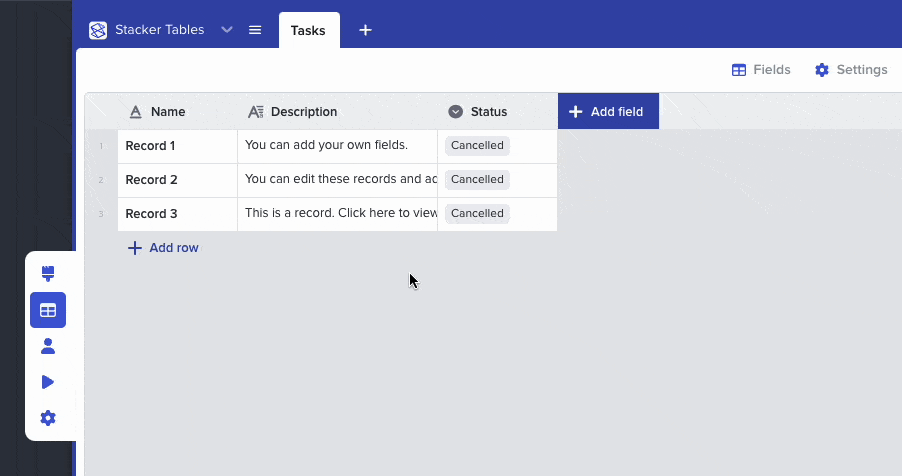Screen dimensions: 902x476
Task: Open Status dropdown for Record 1
Action: pos(477,146)
